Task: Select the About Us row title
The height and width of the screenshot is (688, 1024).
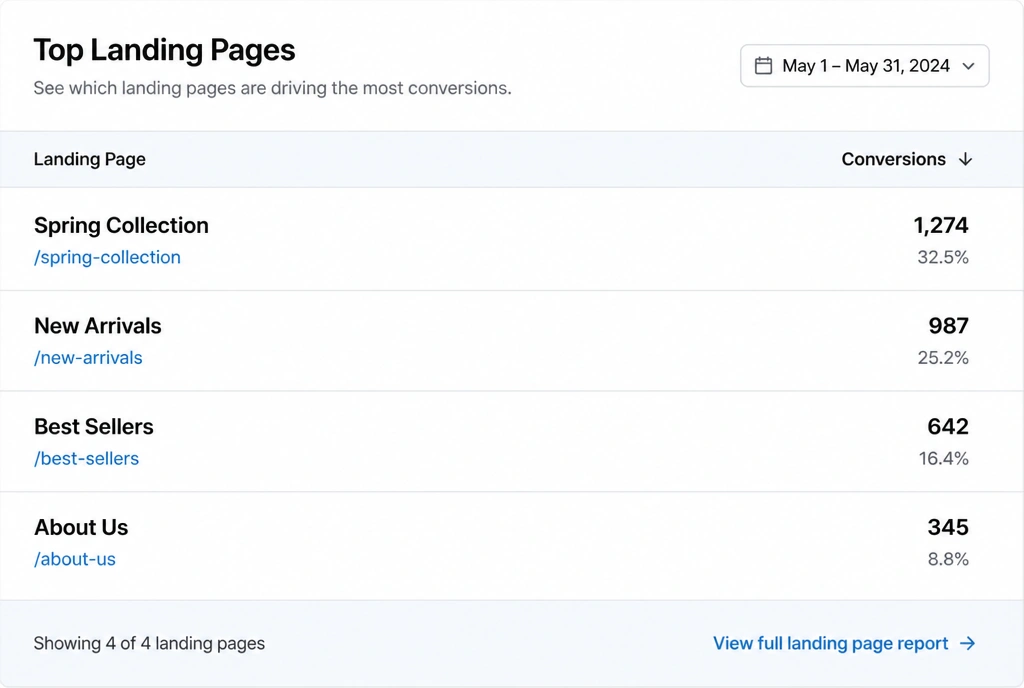Action: pos(81,527)
